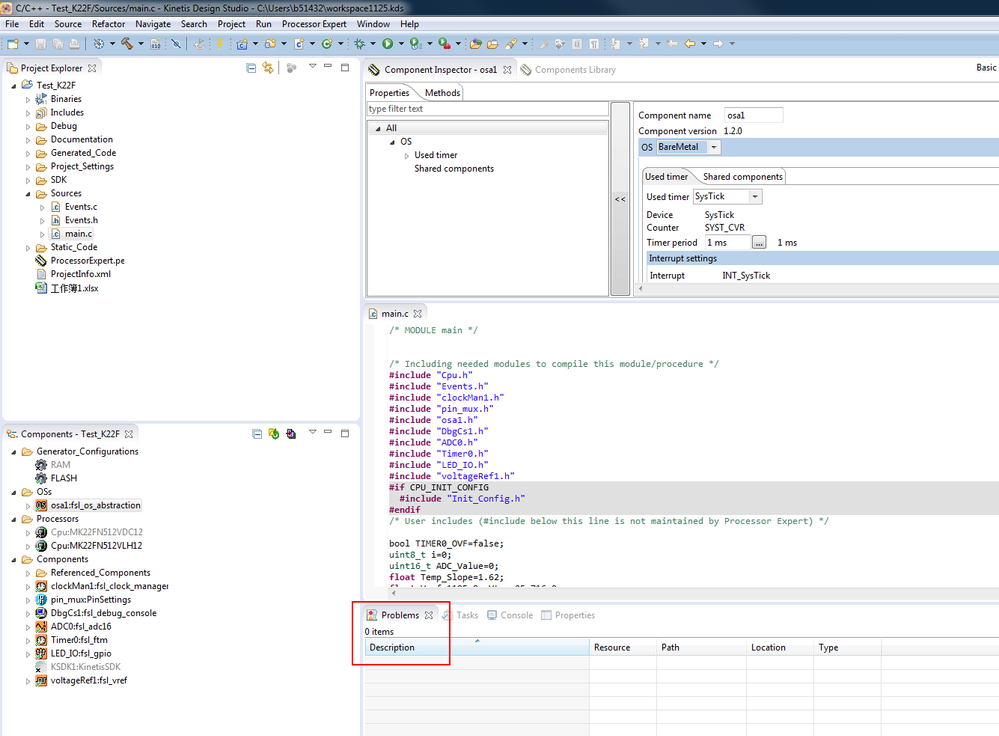Start debugging with the bug icon

(360, 44)
